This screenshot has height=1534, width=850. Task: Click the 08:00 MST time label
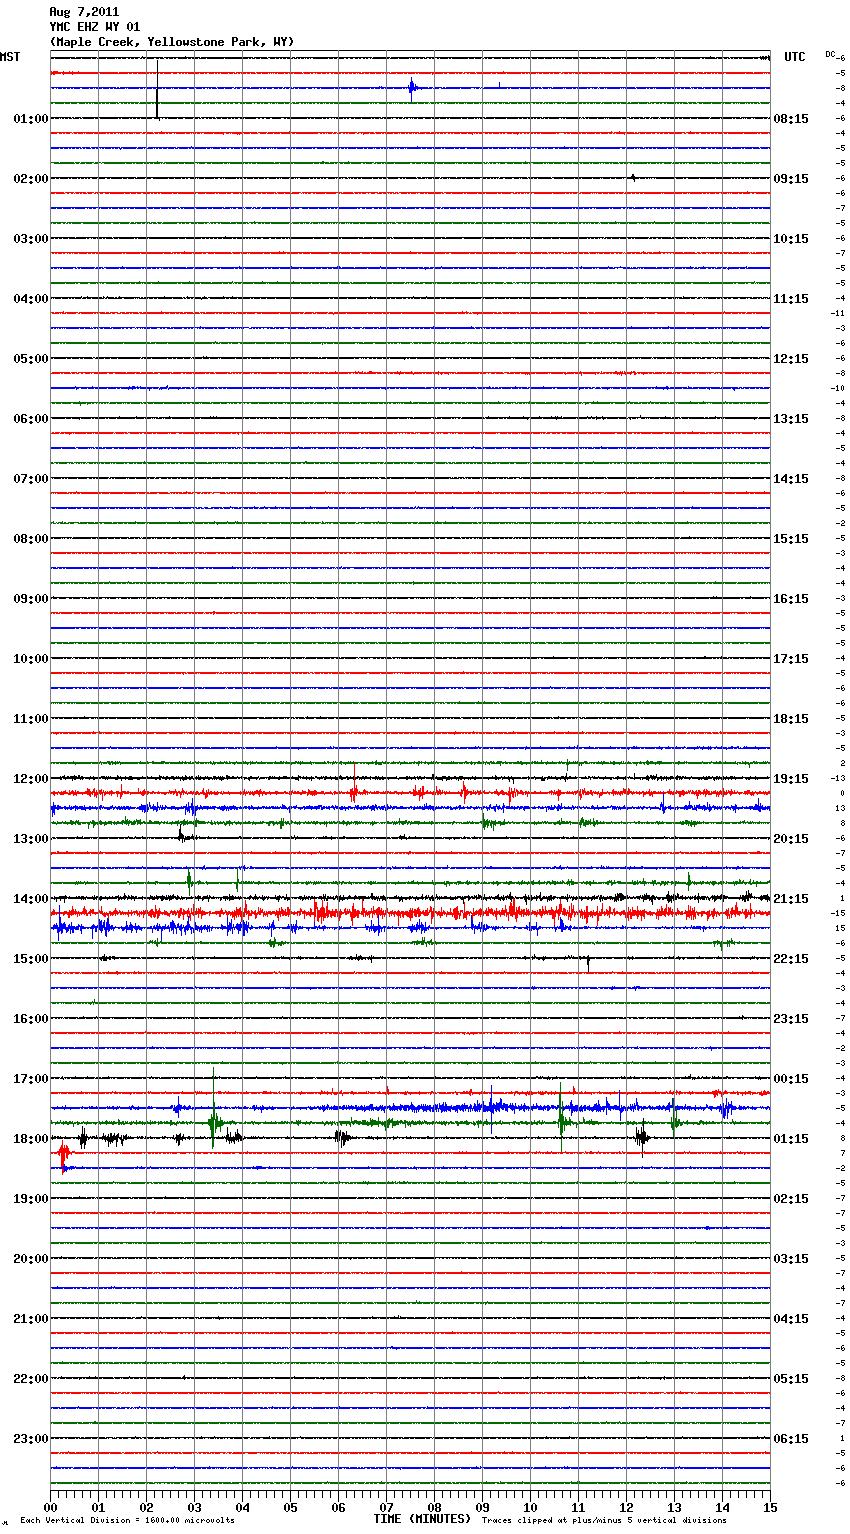click(x=31, y=539)
